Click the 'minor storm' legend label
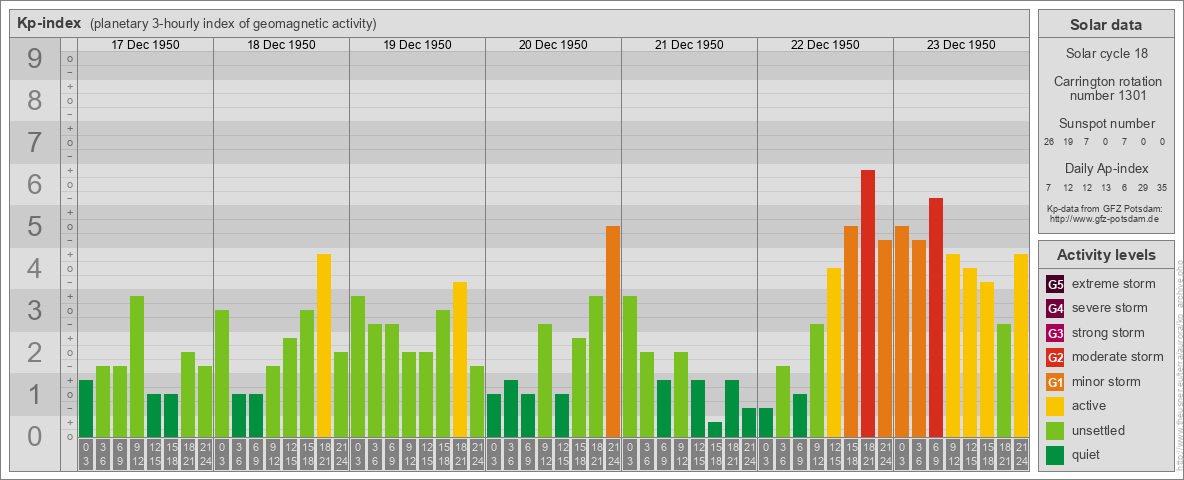 (x=1106, y=382)
